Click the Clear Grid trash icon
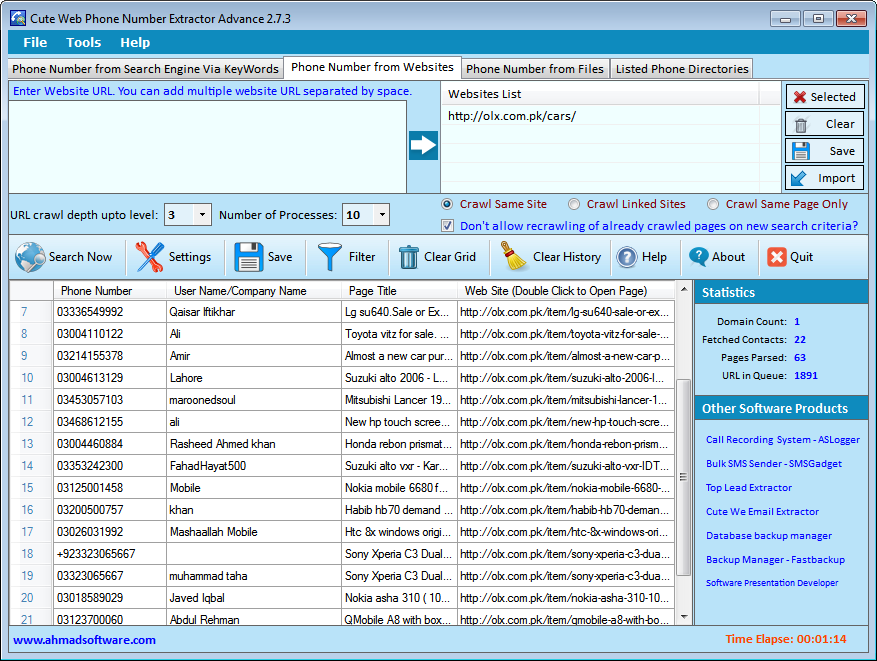877x661 pixels. point(410,257)
